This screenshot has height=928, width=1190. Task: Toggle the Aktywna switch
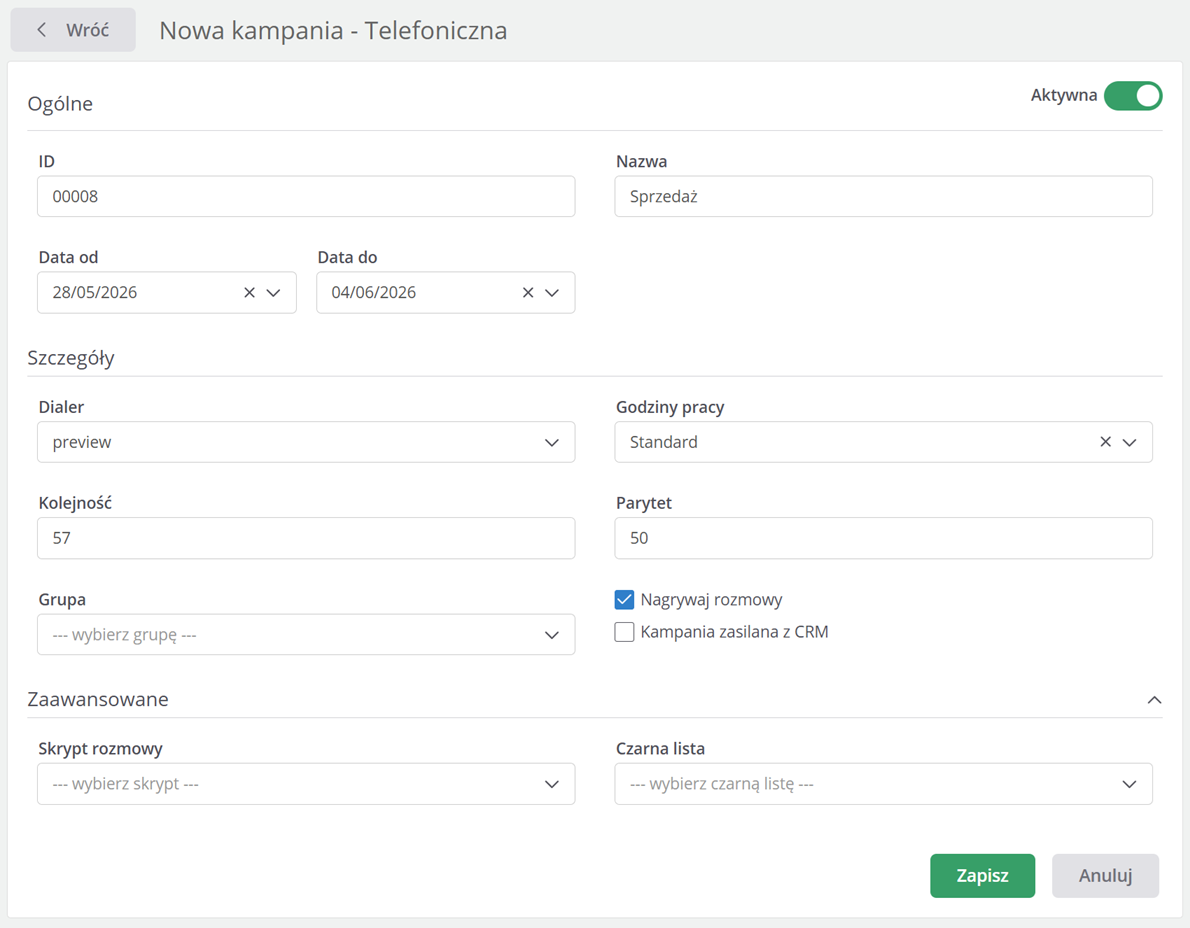[x=1132, y=96]
